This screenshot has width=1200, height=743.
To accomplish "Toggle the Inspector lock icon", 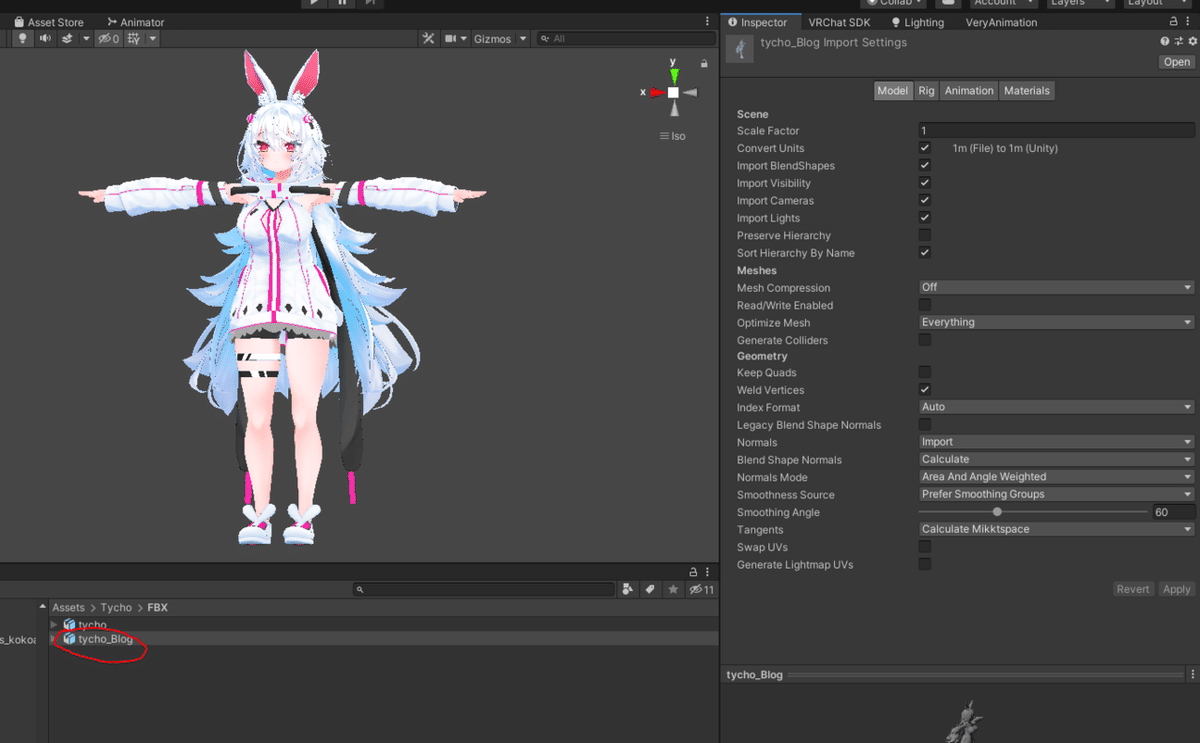I will tap(1176, 22).
